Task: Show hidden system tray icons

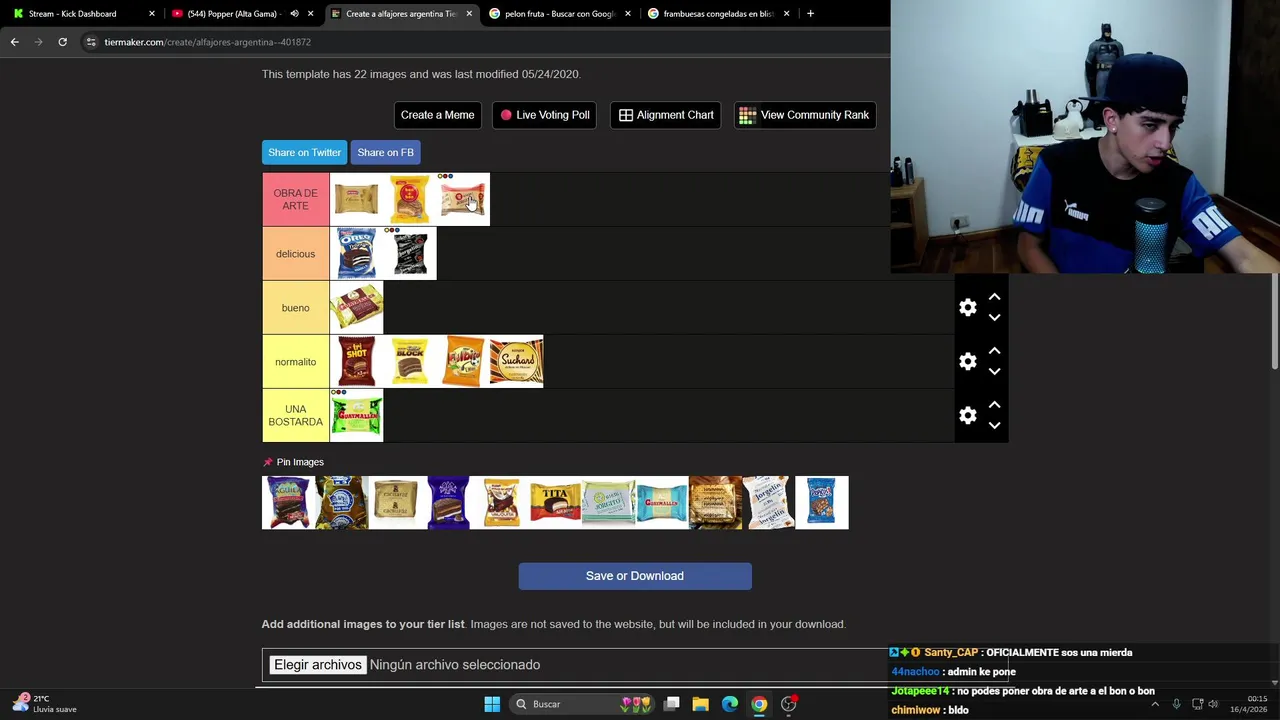Action: coord(1155,704)
